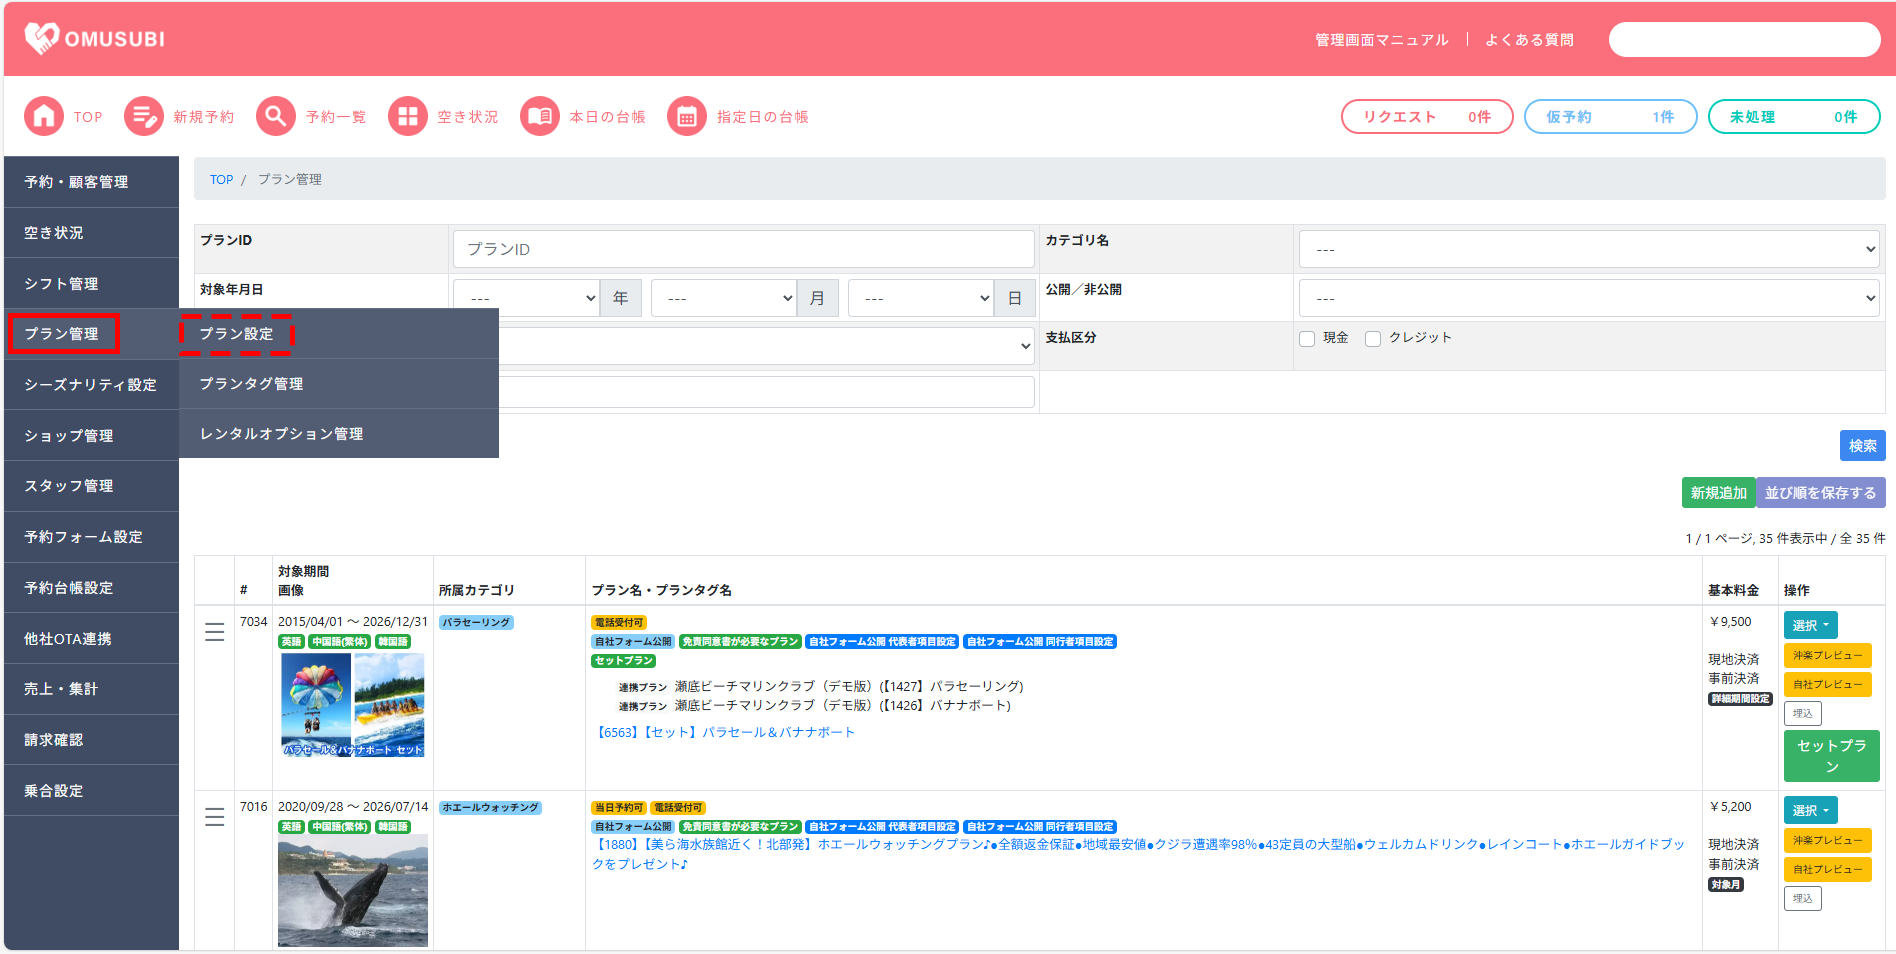
Task: Open the 公開／非公開 dropdown
Action: coord(1588,298)
